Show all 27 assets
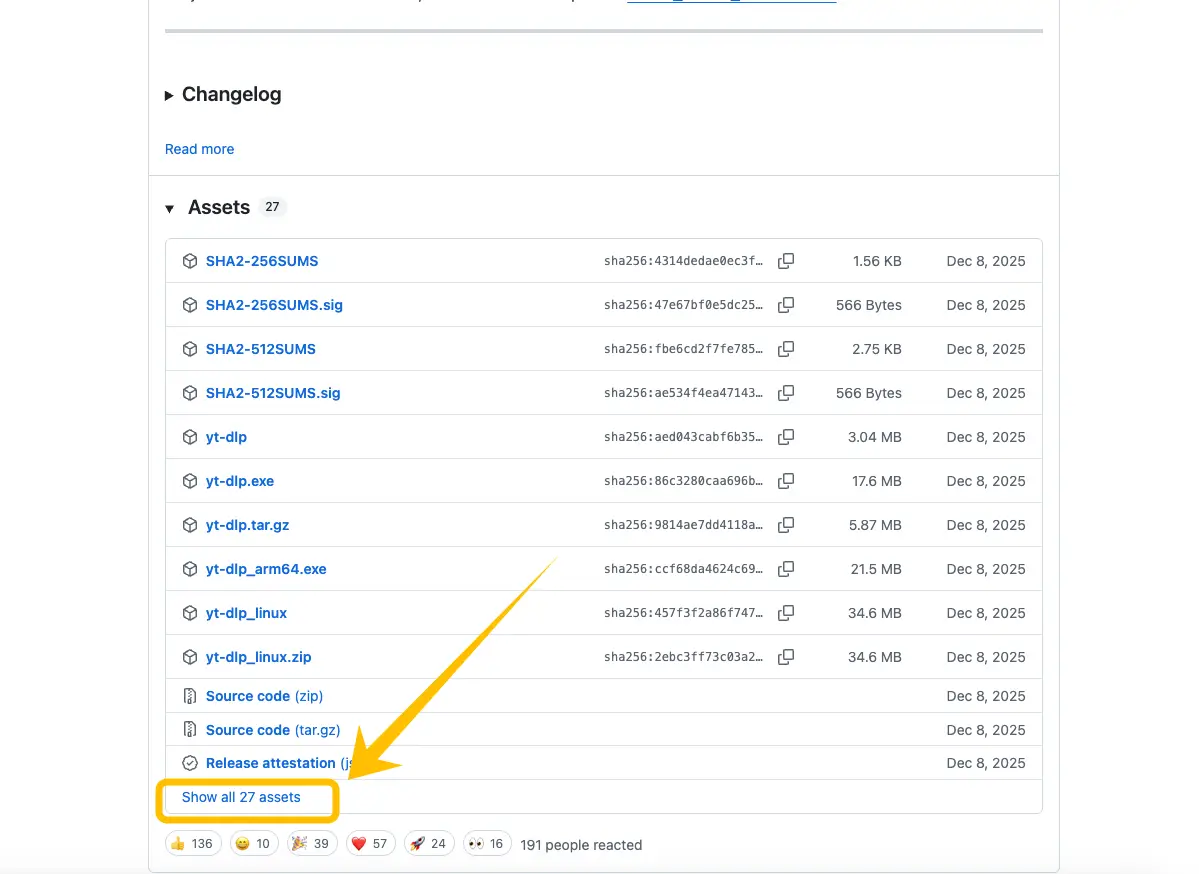Image resolution: width=1199 pixels, height=874 pixels. (240, 797)
